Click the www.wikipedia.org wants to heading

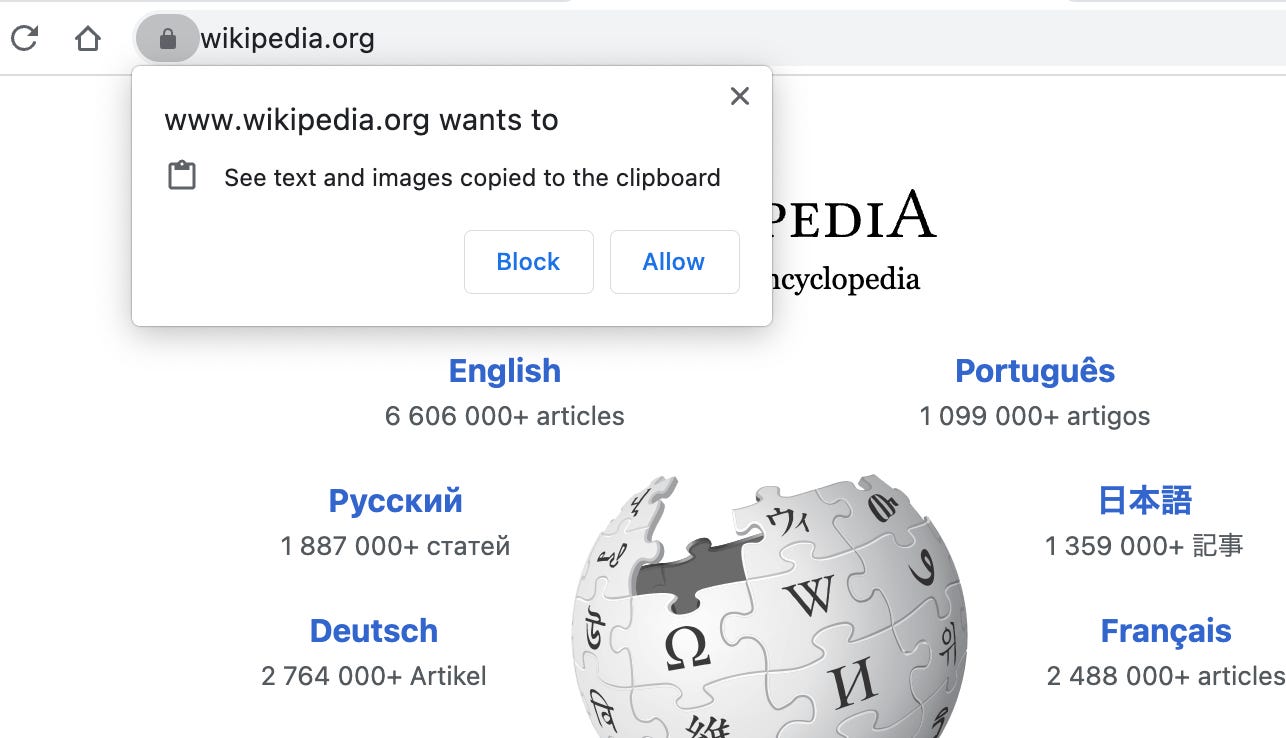(362, 119)
